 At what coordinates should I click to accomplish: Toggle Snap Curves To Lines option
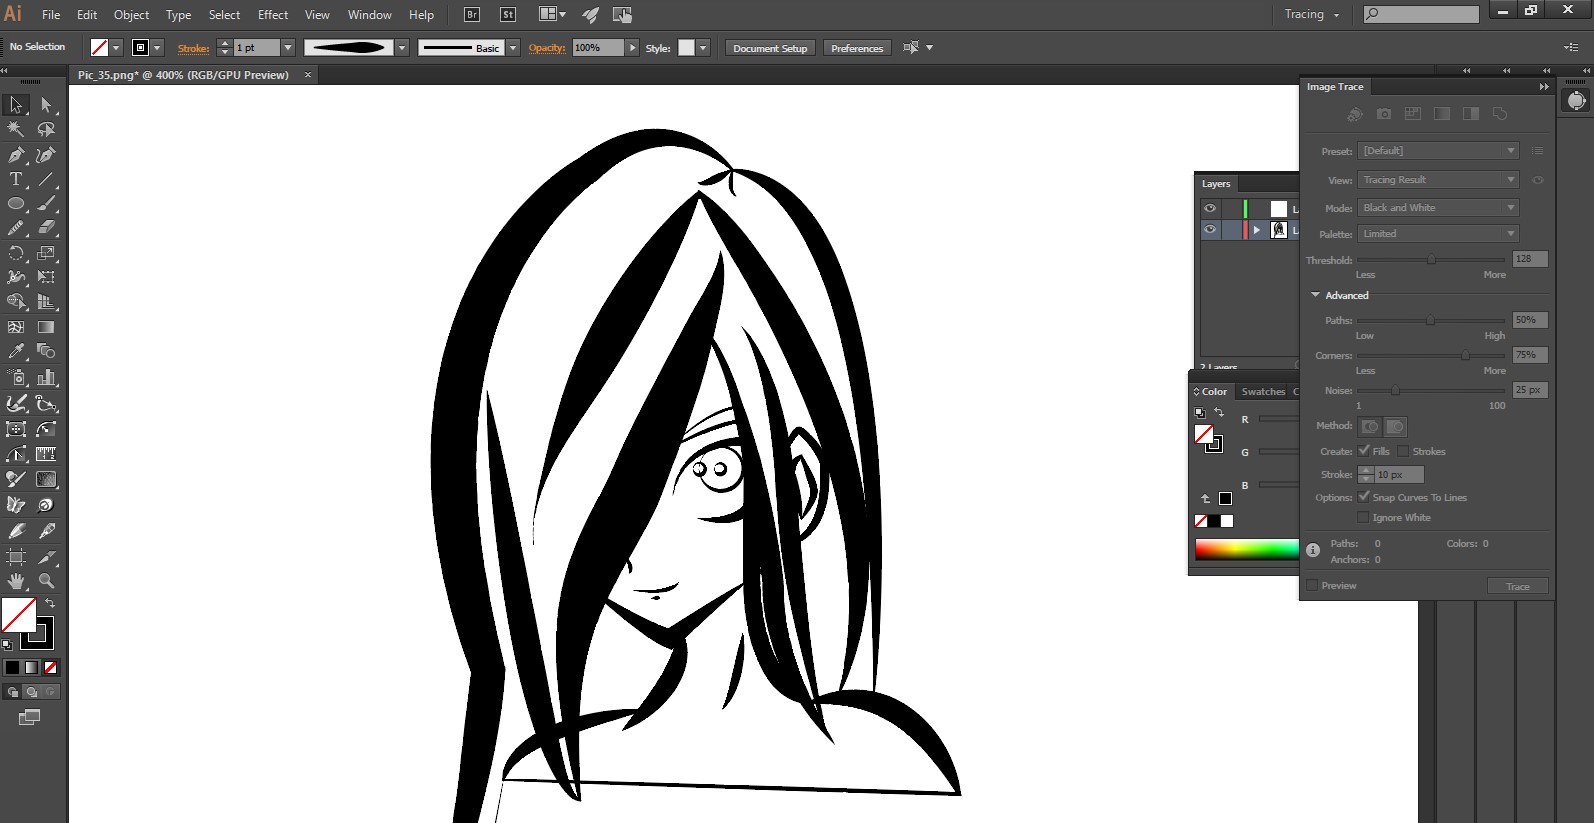tap(1364, 497)
